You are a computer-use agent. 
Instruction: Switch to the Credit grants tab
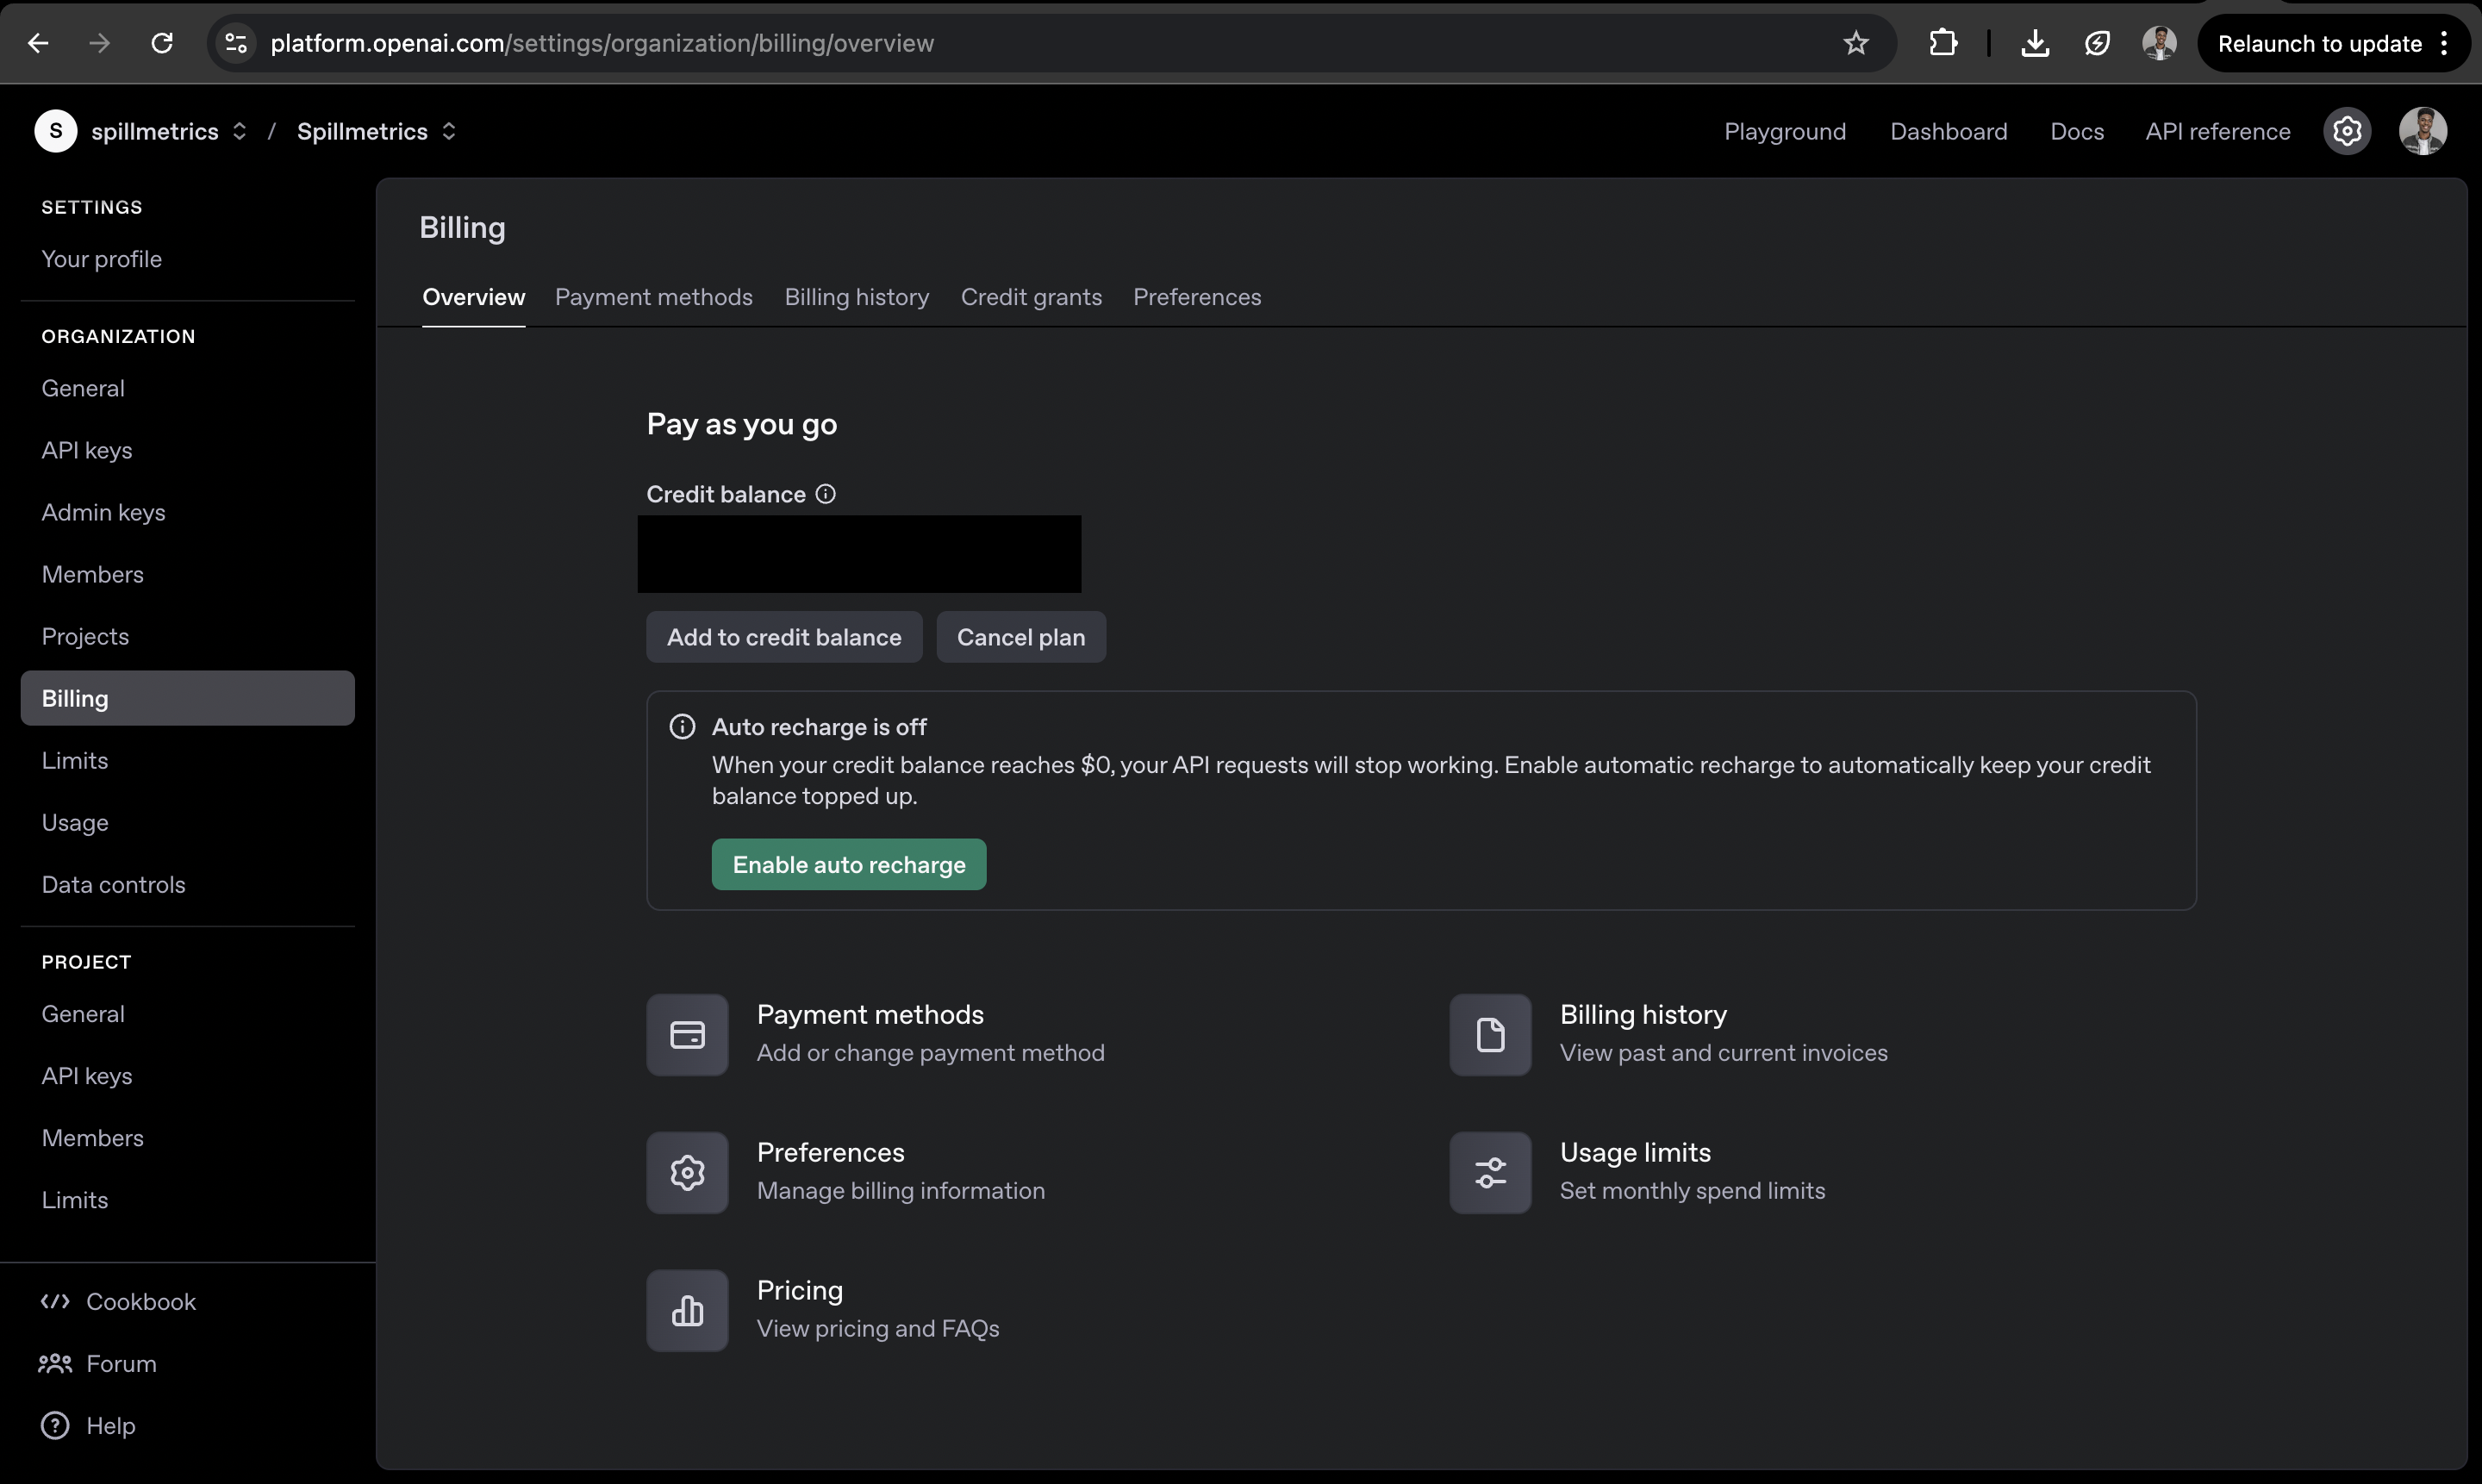coord(1031,297)
